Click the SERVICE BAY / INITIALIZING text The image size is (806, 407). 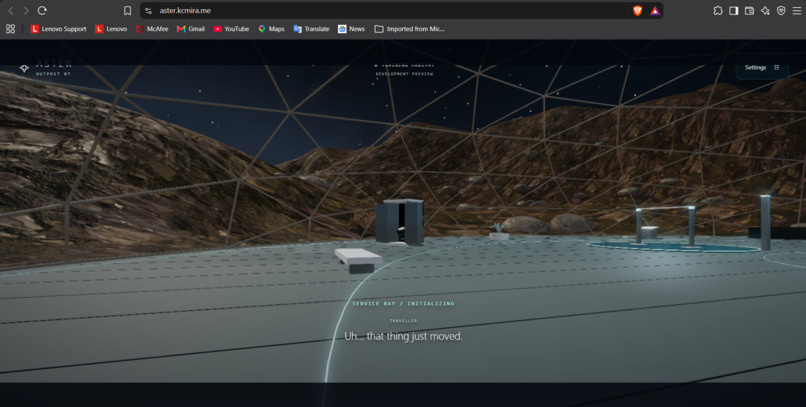[404, 304]
